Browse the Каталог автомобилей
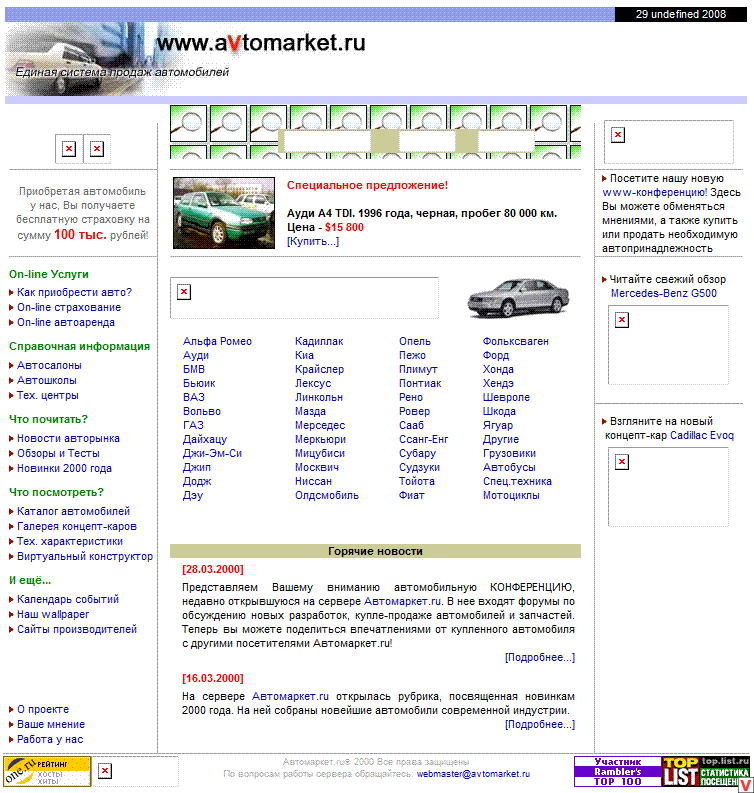Viewport: 754px width, 793px height. point(73,511)
